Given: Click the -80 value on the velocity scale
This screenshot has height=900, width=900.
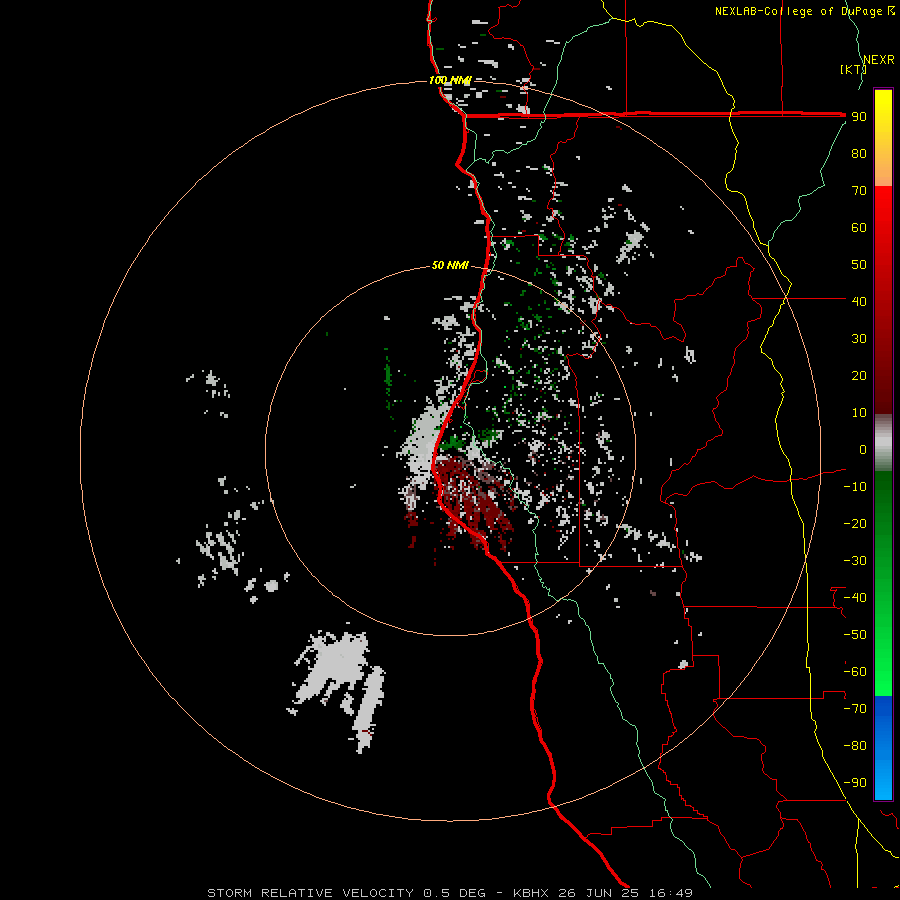Looking at the screenshot, I should pyautogui.click(x=855, y=746).
